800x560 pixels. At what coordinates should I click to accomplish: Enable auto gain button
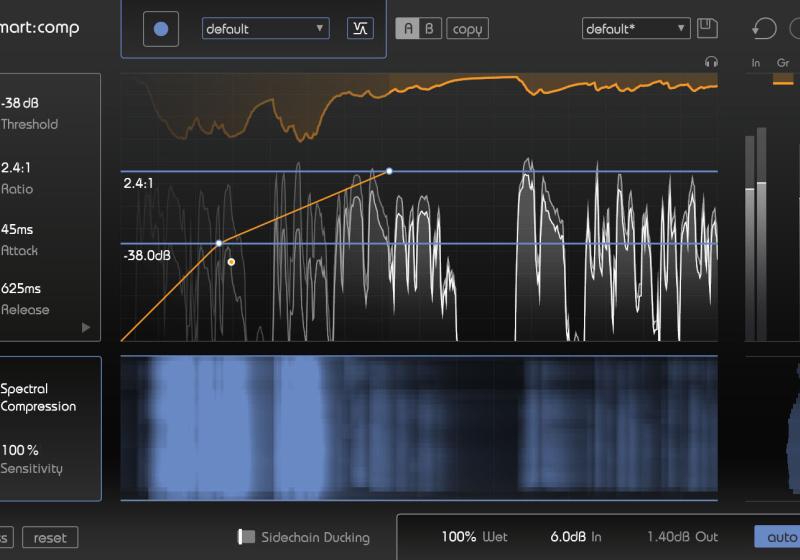pos(780,537)
